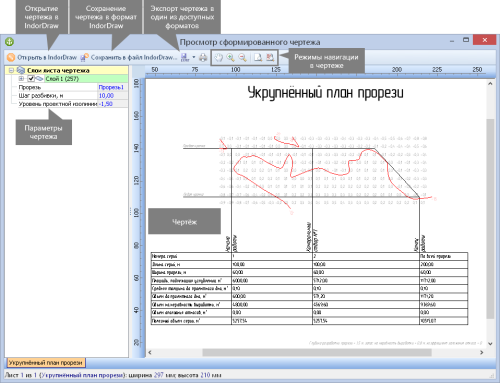
Task: Click the horizontal scrollbar right arrow
Action: coord(482,352)
